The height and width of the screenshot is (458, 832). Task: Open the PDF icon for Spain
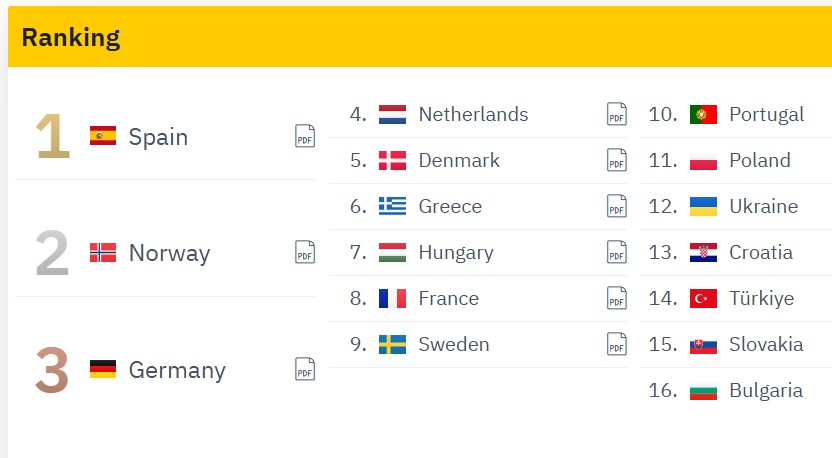pyautogui.click(x=305, y=136)
